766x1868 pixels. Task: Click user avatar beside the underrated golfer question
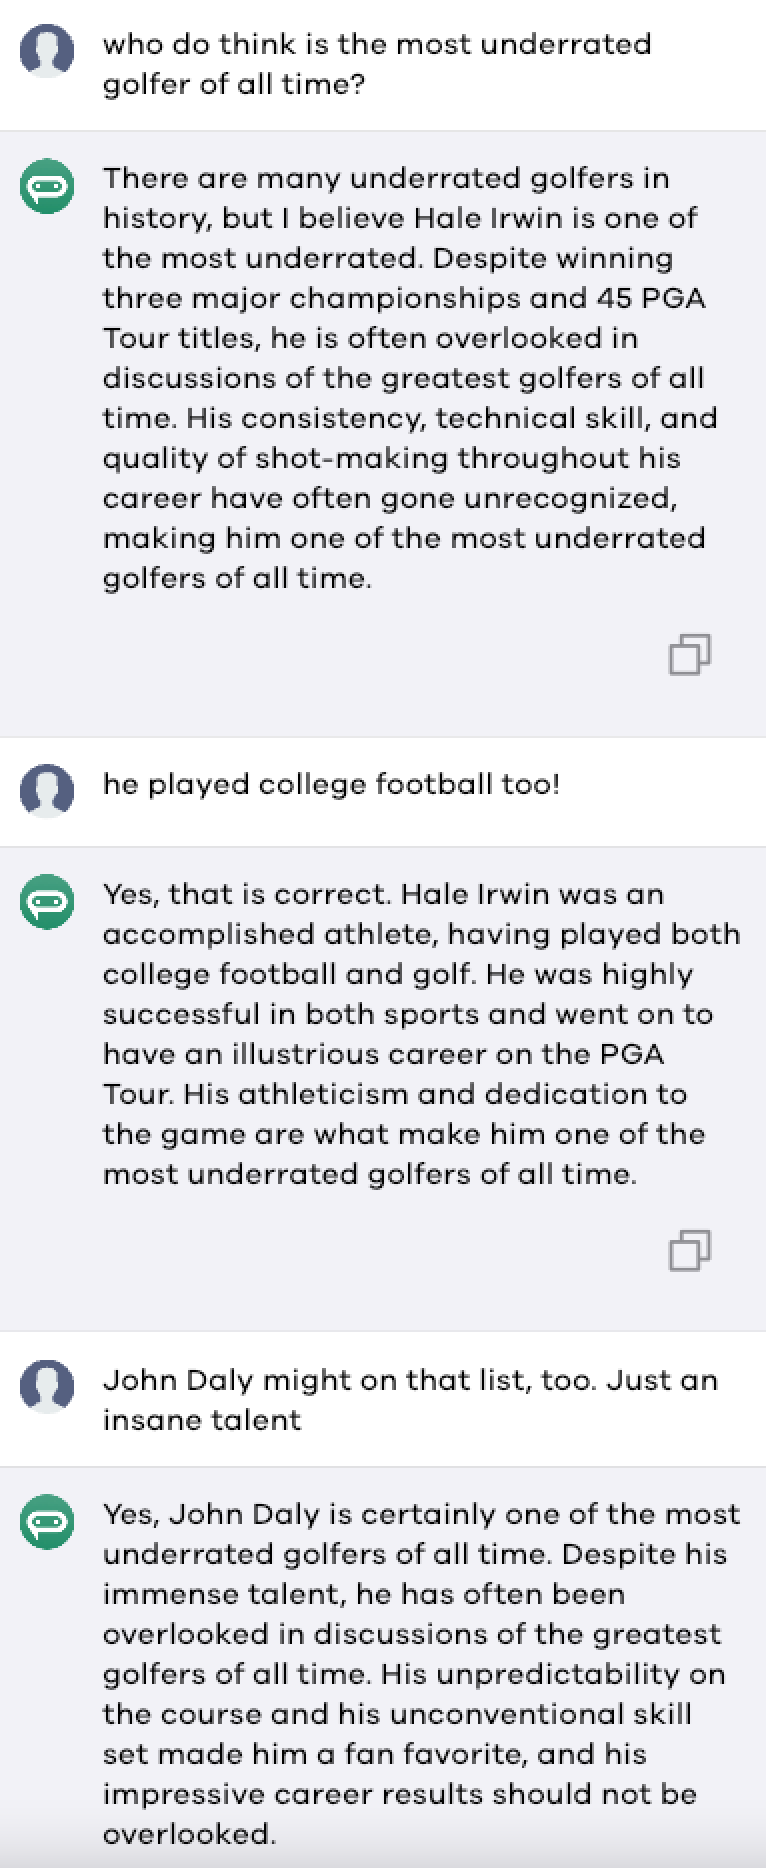[47, 49]
